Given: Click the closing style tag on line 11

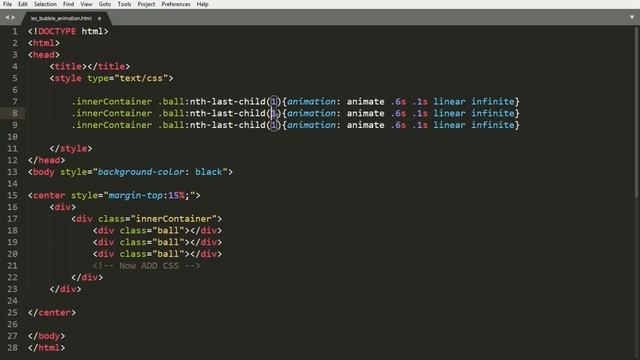Looking at the screenshot, I should click(71, 149).
